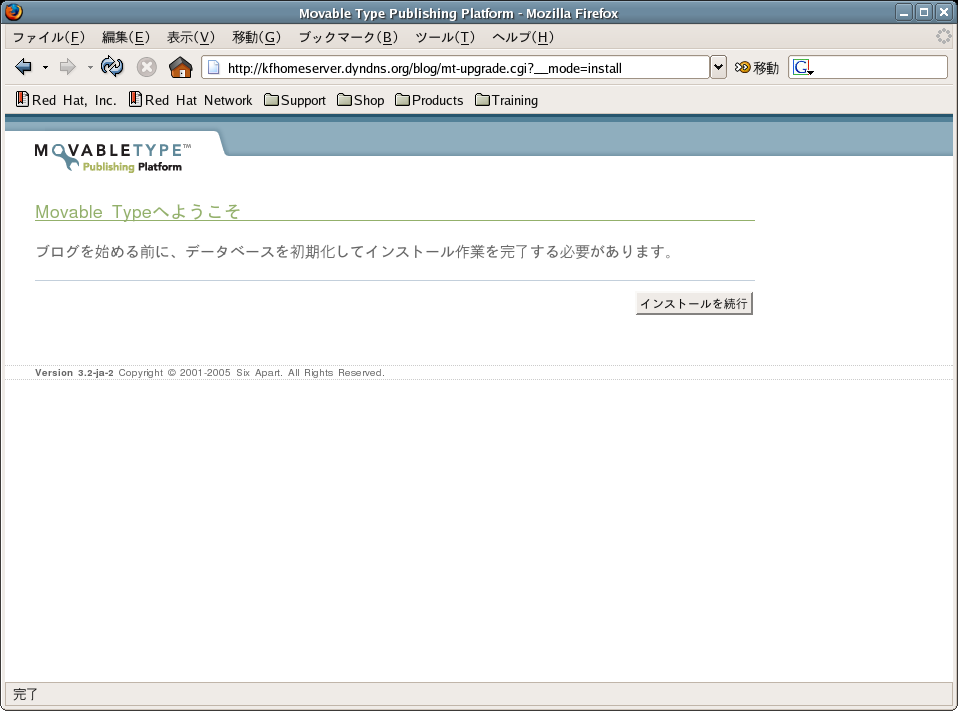The width and height of the screenshot is (958, 711).
Task: Expand the Support bookmarks folder
Action: tap(295, 100)
